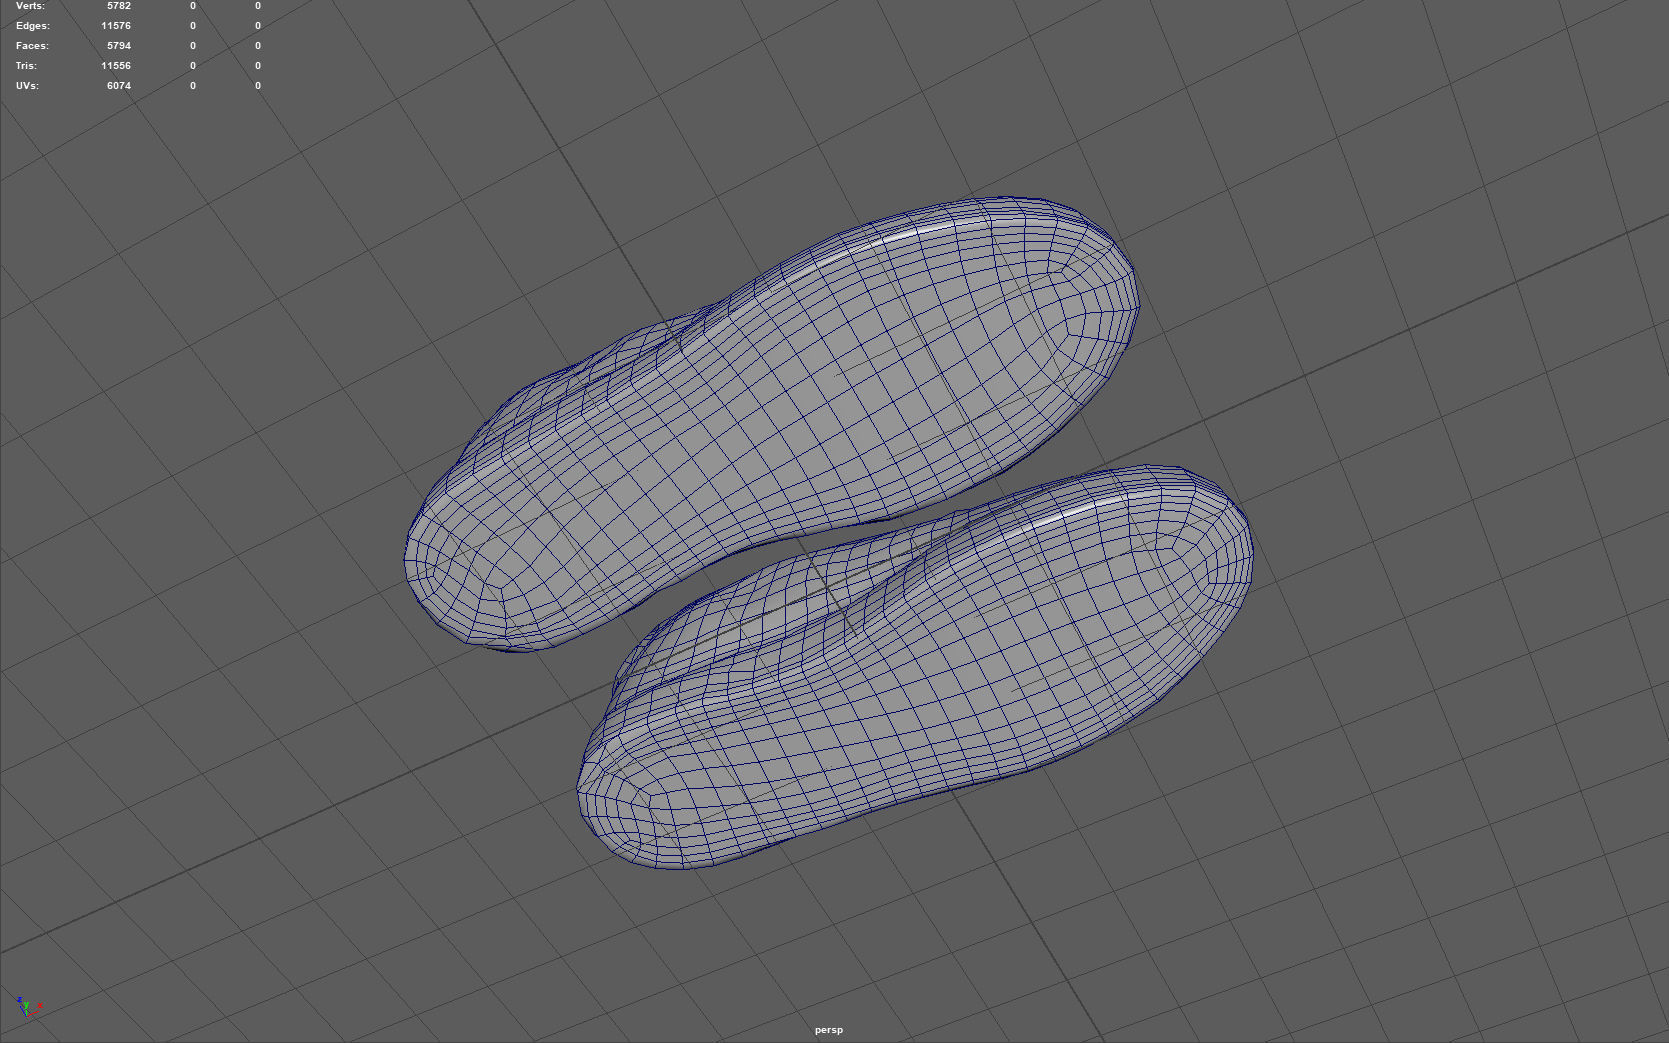Select the Verts: heads-up label
This screenshot has height=1043, width=1669.
tap(30, 6)
